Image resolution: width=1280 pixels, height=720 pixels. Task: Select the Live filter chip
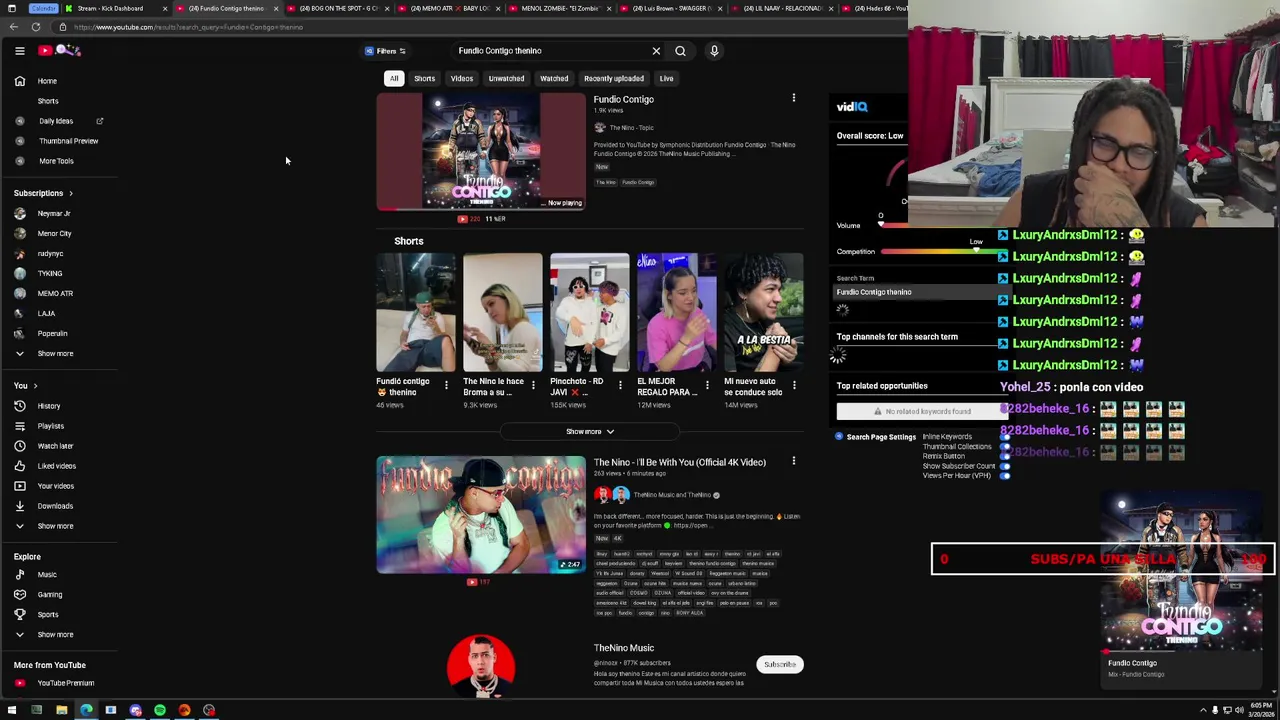666,78
